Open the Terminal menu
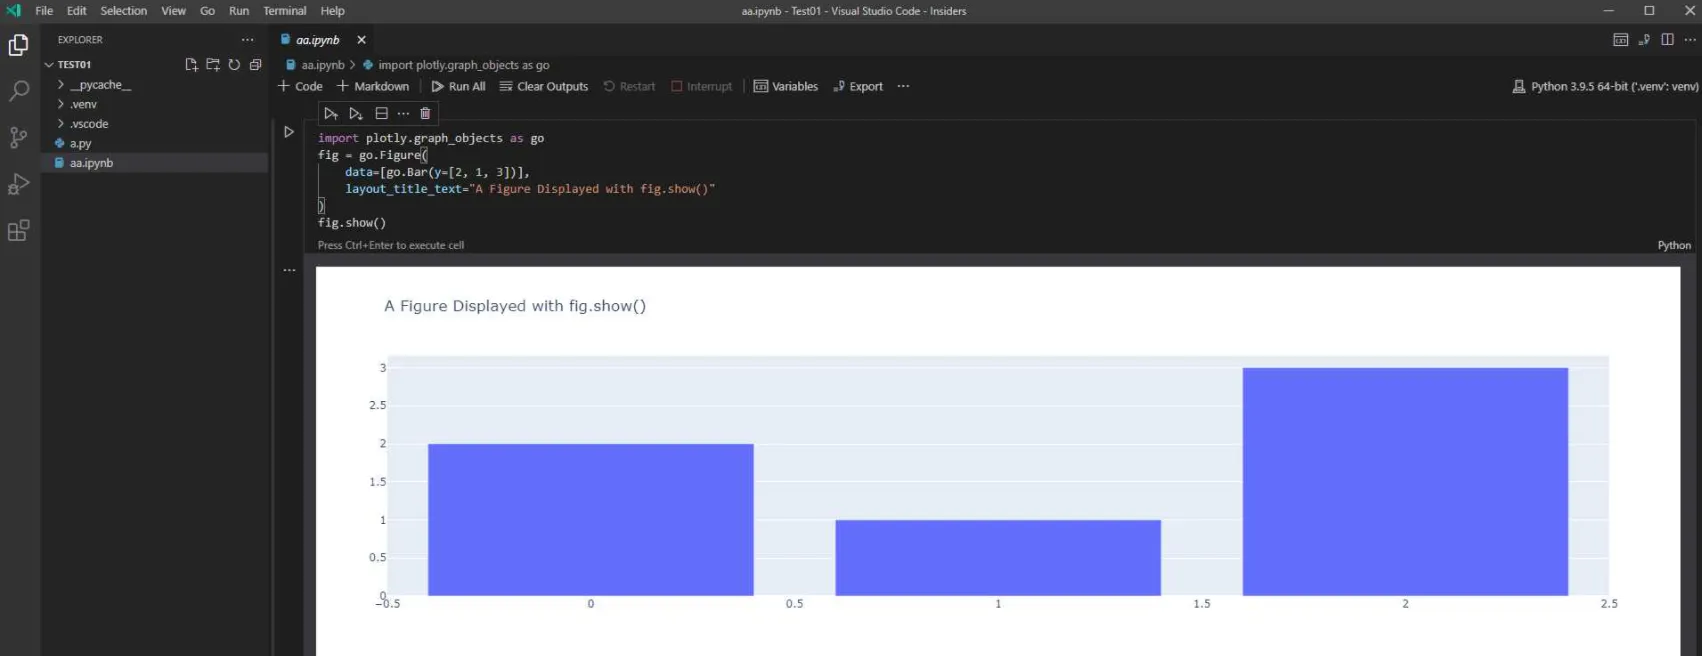The image size is (1702, 656). pos(285,11)
